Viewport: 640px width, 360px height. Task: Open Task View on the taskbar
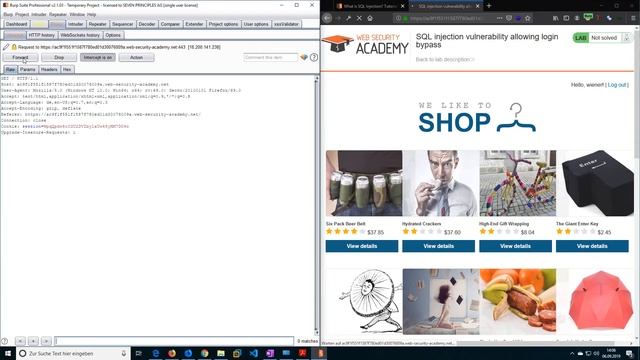pos(138,353)
